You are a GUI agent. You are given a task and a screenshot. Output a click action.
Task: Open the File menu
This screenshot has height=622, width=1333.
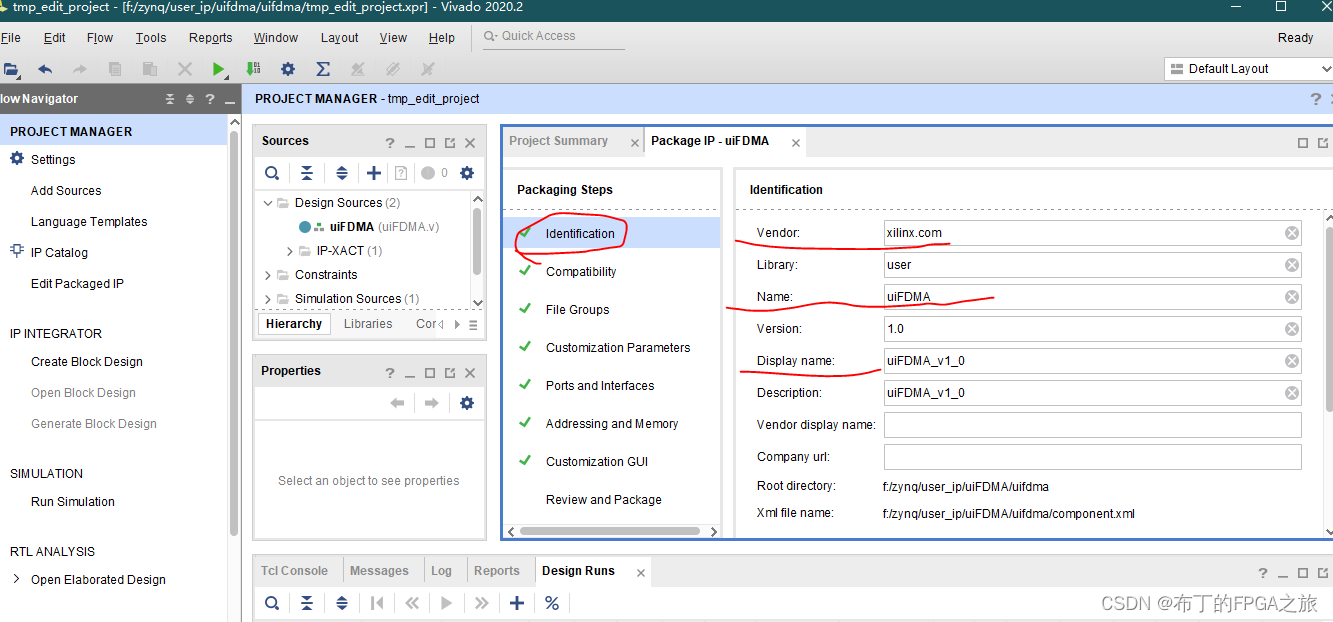pos(10,38)
